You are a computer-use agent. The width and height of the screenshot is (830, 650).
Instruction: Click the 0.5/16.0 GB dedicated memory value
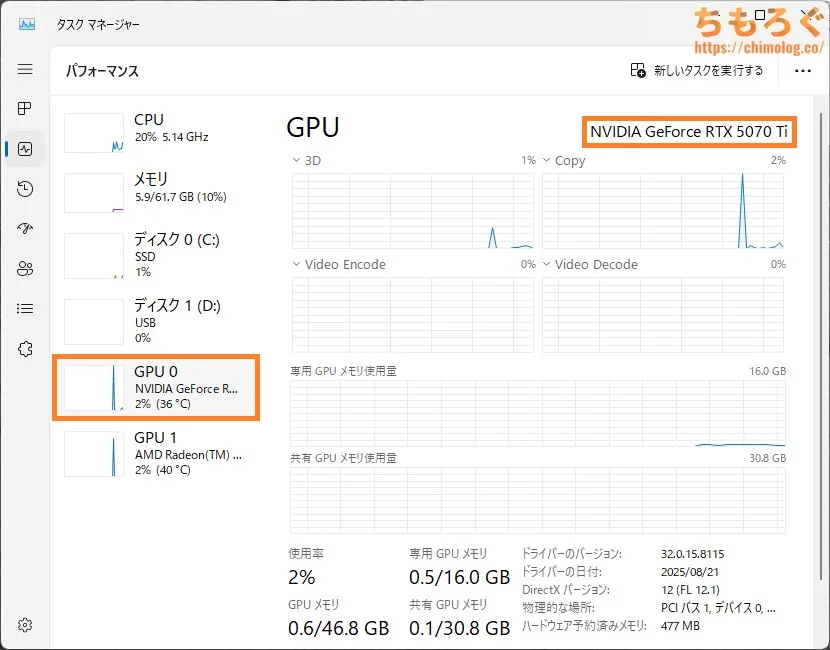(x=459, y=577)
